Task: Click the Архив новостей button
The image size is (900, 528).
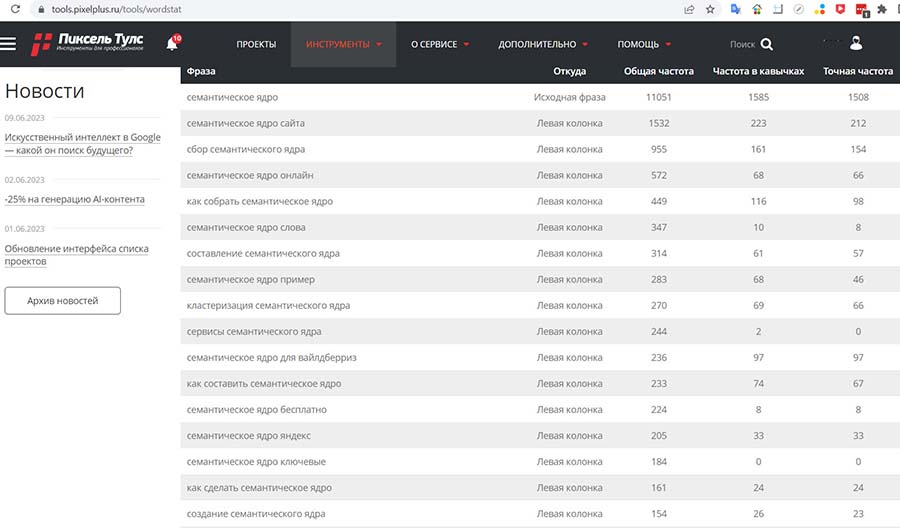Action: [62, 300]
